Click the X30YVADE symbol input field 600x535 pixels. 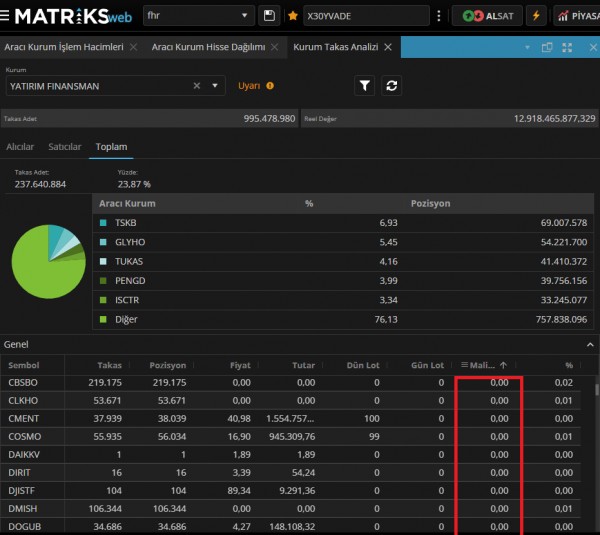(x=366, y=16)
